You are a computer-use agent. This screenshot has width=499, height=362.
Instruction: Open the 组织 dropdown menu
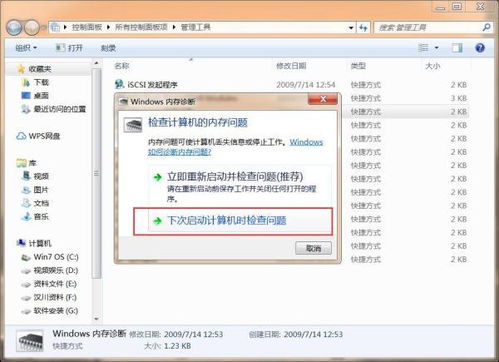(26, 48)
